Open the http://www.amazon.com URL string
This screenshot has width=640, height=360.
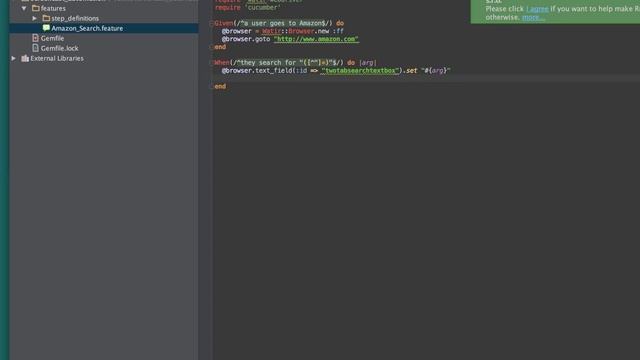[316, 39]
